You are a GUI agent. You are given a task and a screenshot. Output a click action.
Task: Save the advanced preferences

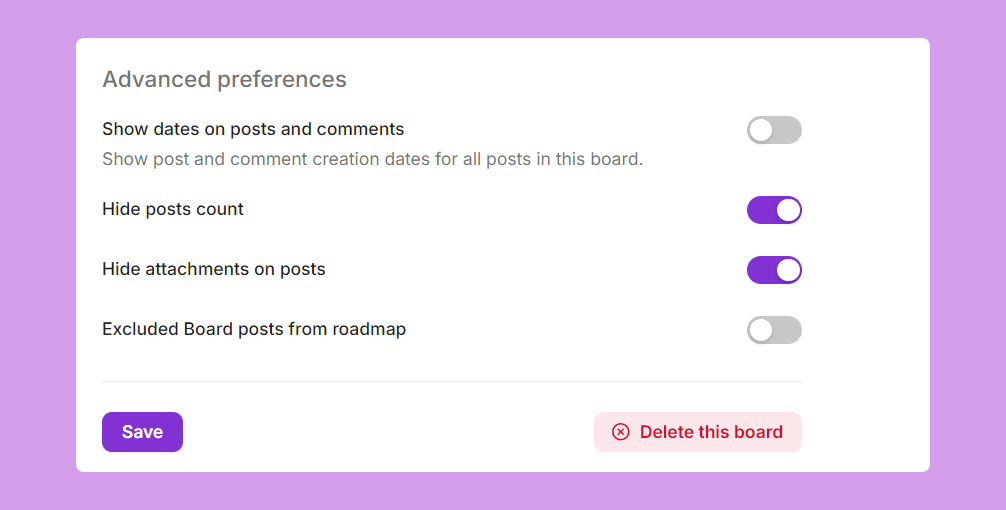(142, 432)
